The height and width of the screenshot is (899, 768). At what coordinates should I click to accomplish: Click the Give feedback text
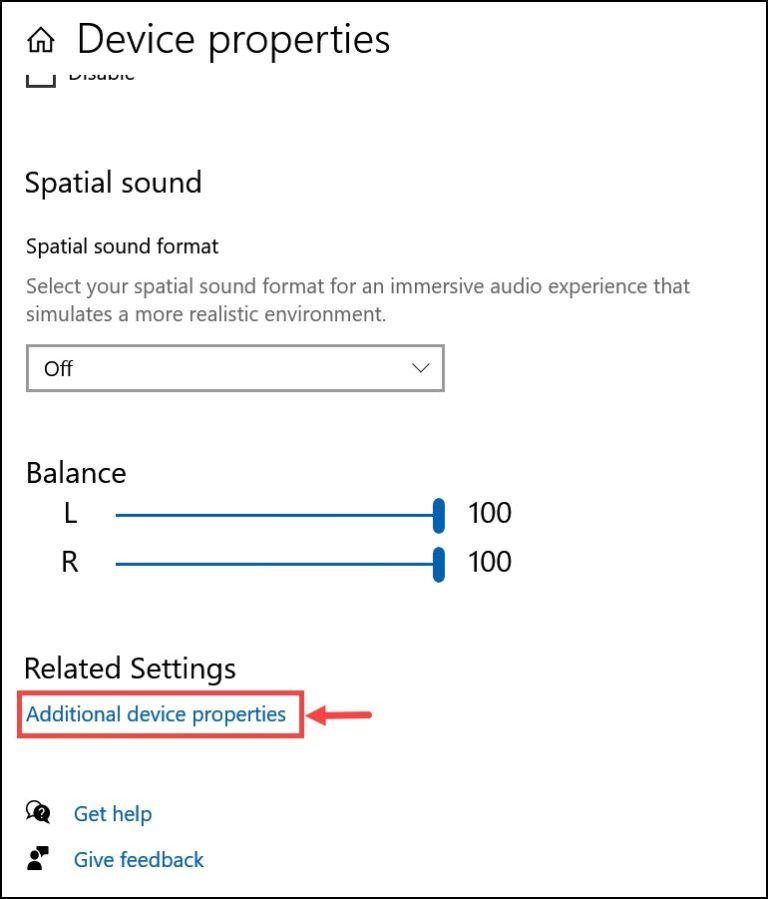pos(138,859)
